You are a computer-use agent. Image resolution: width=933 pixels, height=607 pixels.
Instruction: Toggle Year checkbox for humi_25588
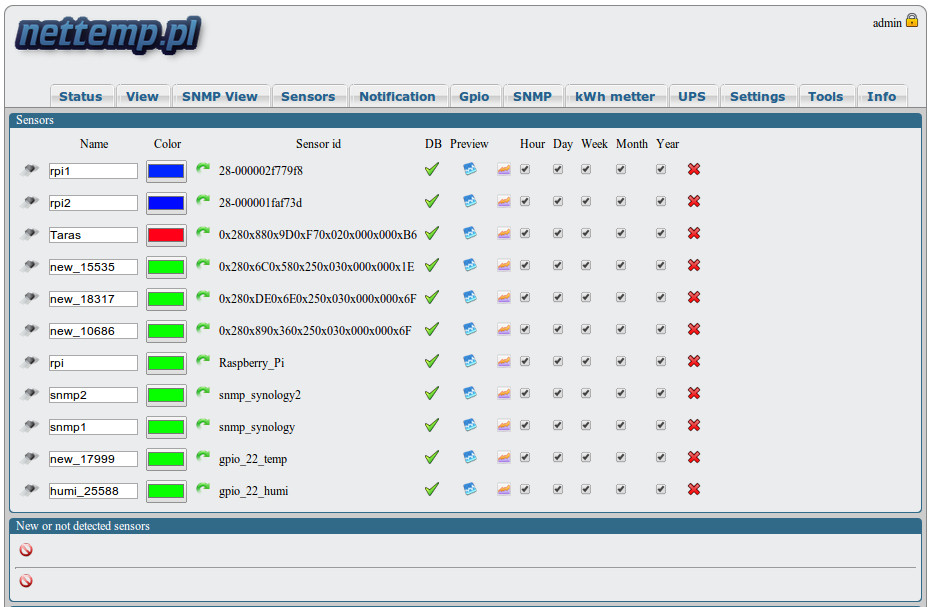(660, 489)
